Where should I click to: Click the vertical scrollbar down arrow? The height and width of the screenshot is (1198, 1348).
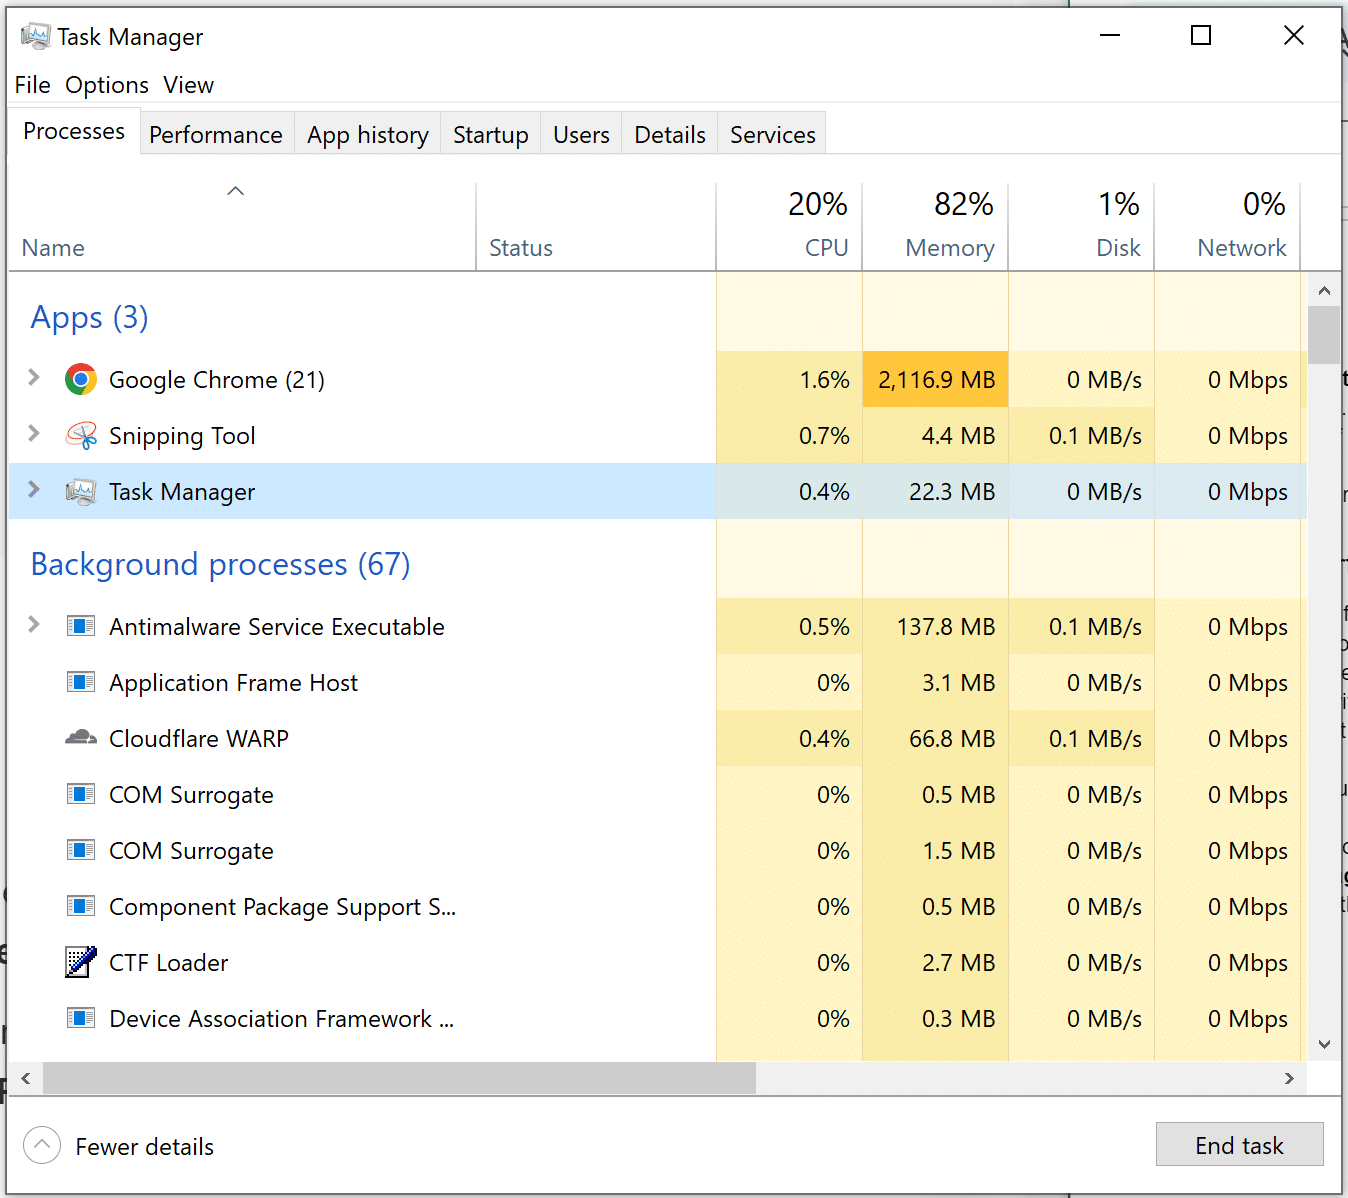(x=1324, y=1044)
